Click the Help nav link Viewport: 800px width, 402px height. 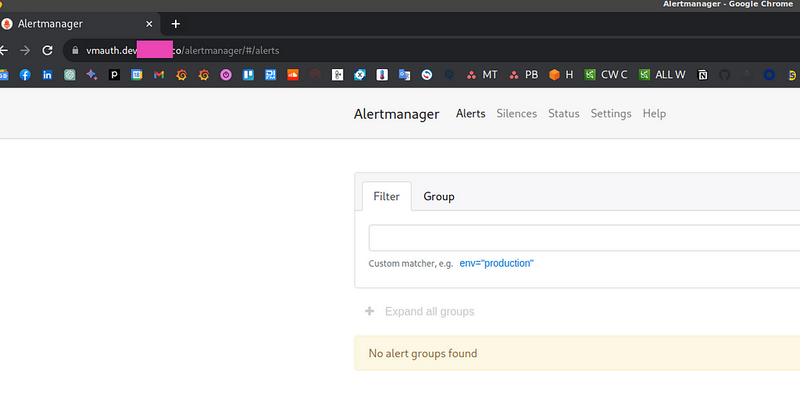click(x=654, y=114)
